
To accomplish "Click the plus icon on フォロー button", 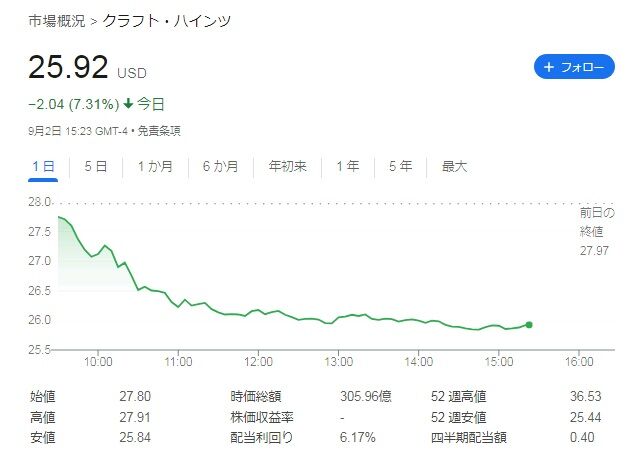I will tap(548, 68).
